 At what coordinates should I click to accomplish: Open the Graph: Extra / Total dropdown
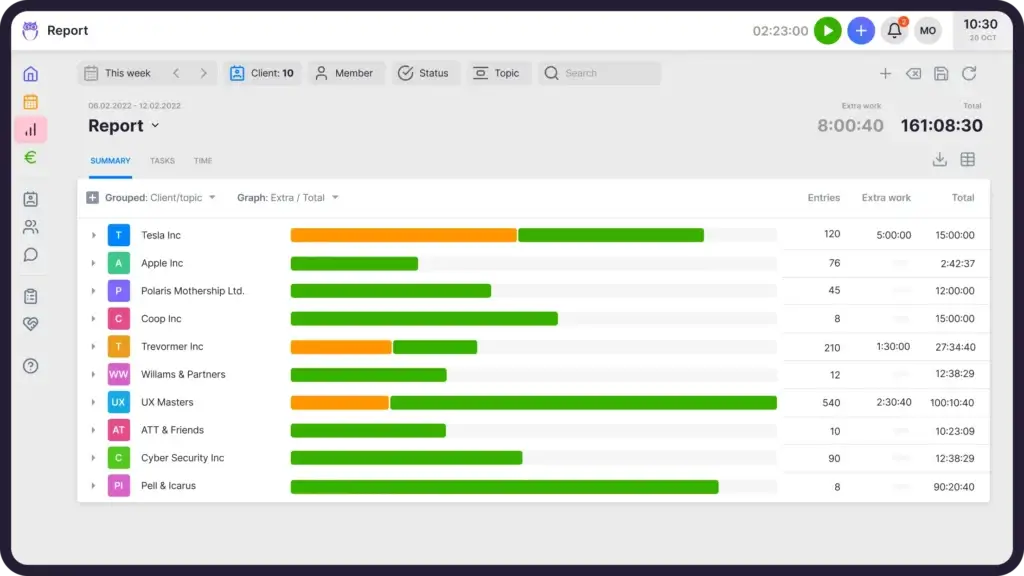tap(288, 197)
